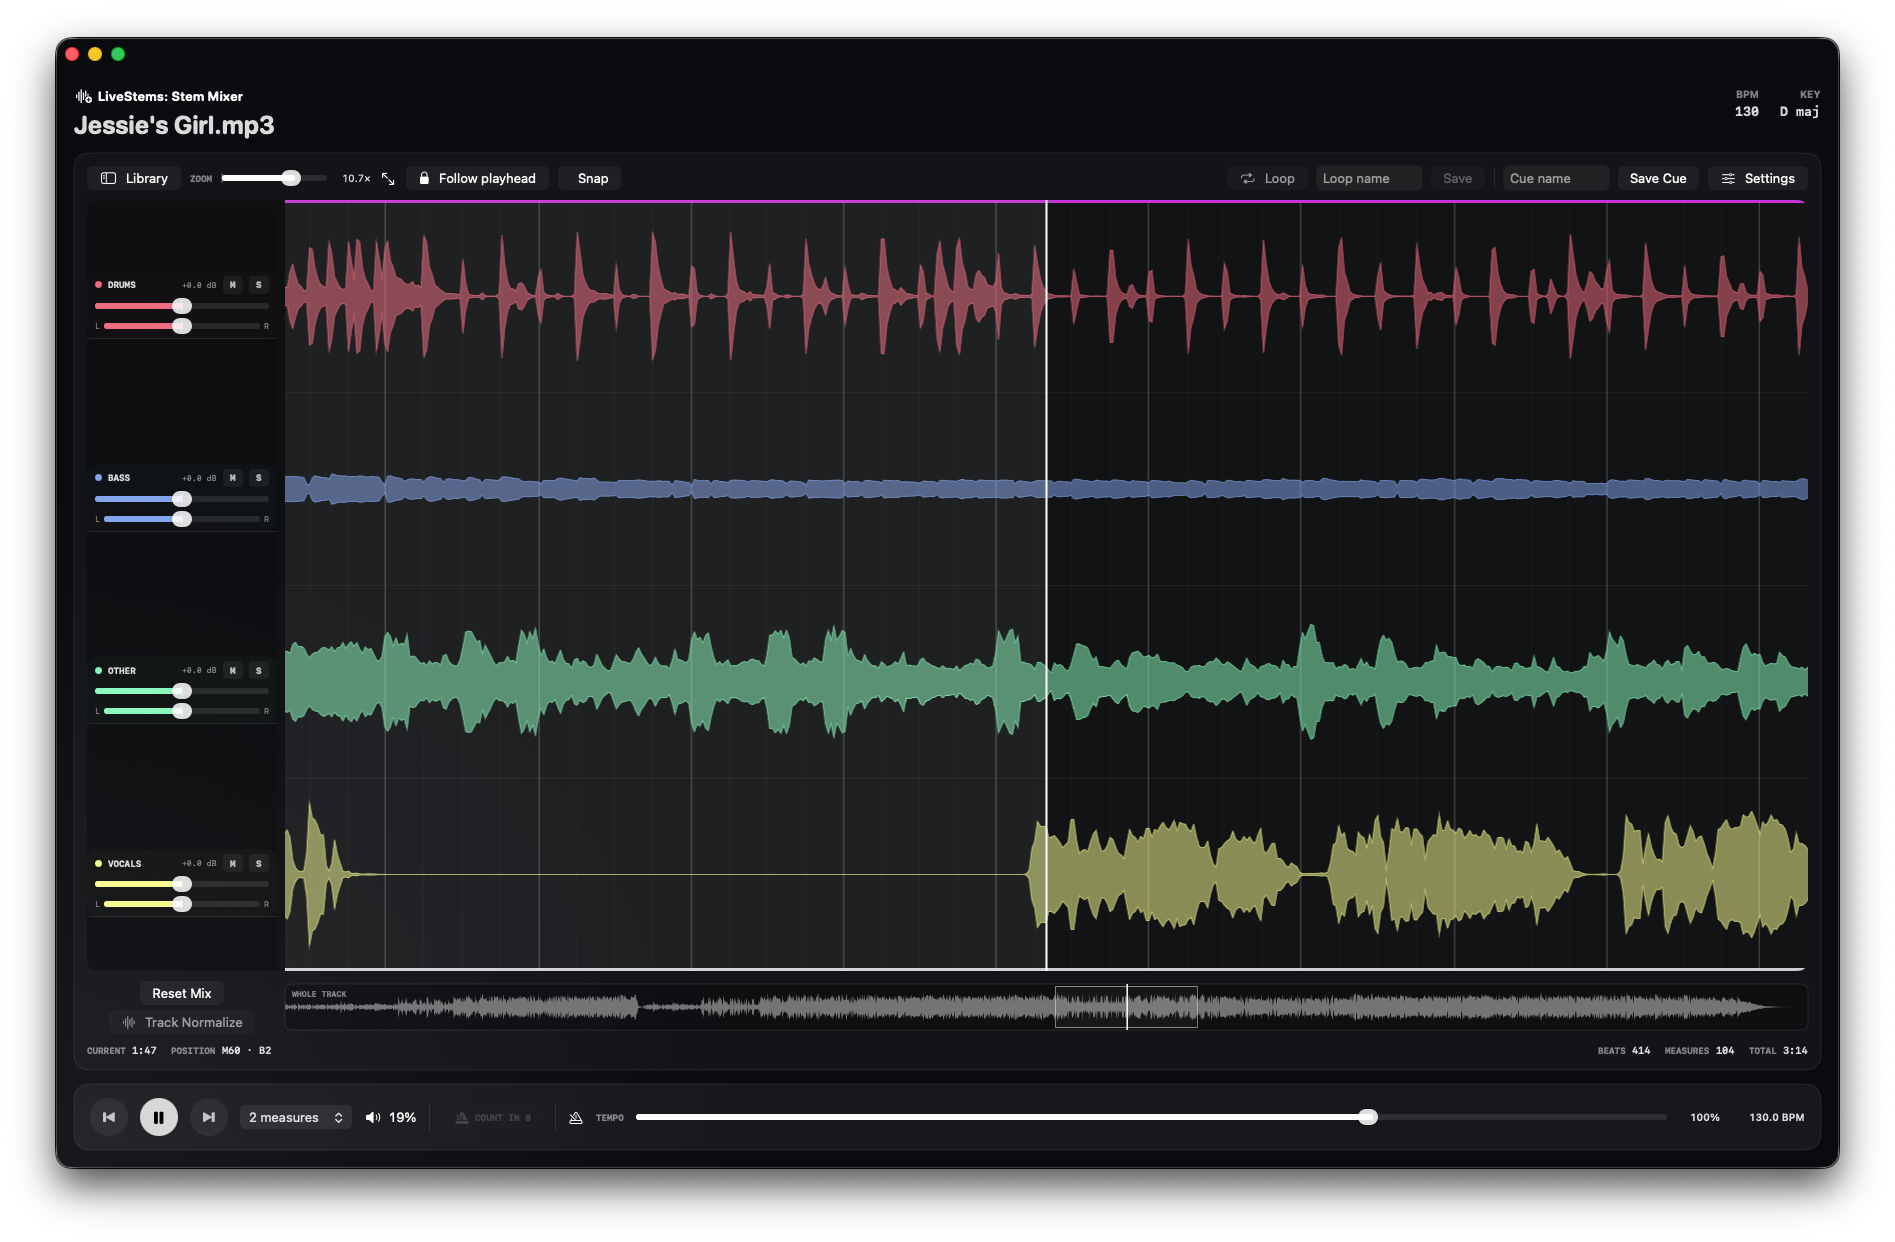Mute the OTHER stem
The width and height of the screenshot is (1895, 1242).
click(233, 671)
